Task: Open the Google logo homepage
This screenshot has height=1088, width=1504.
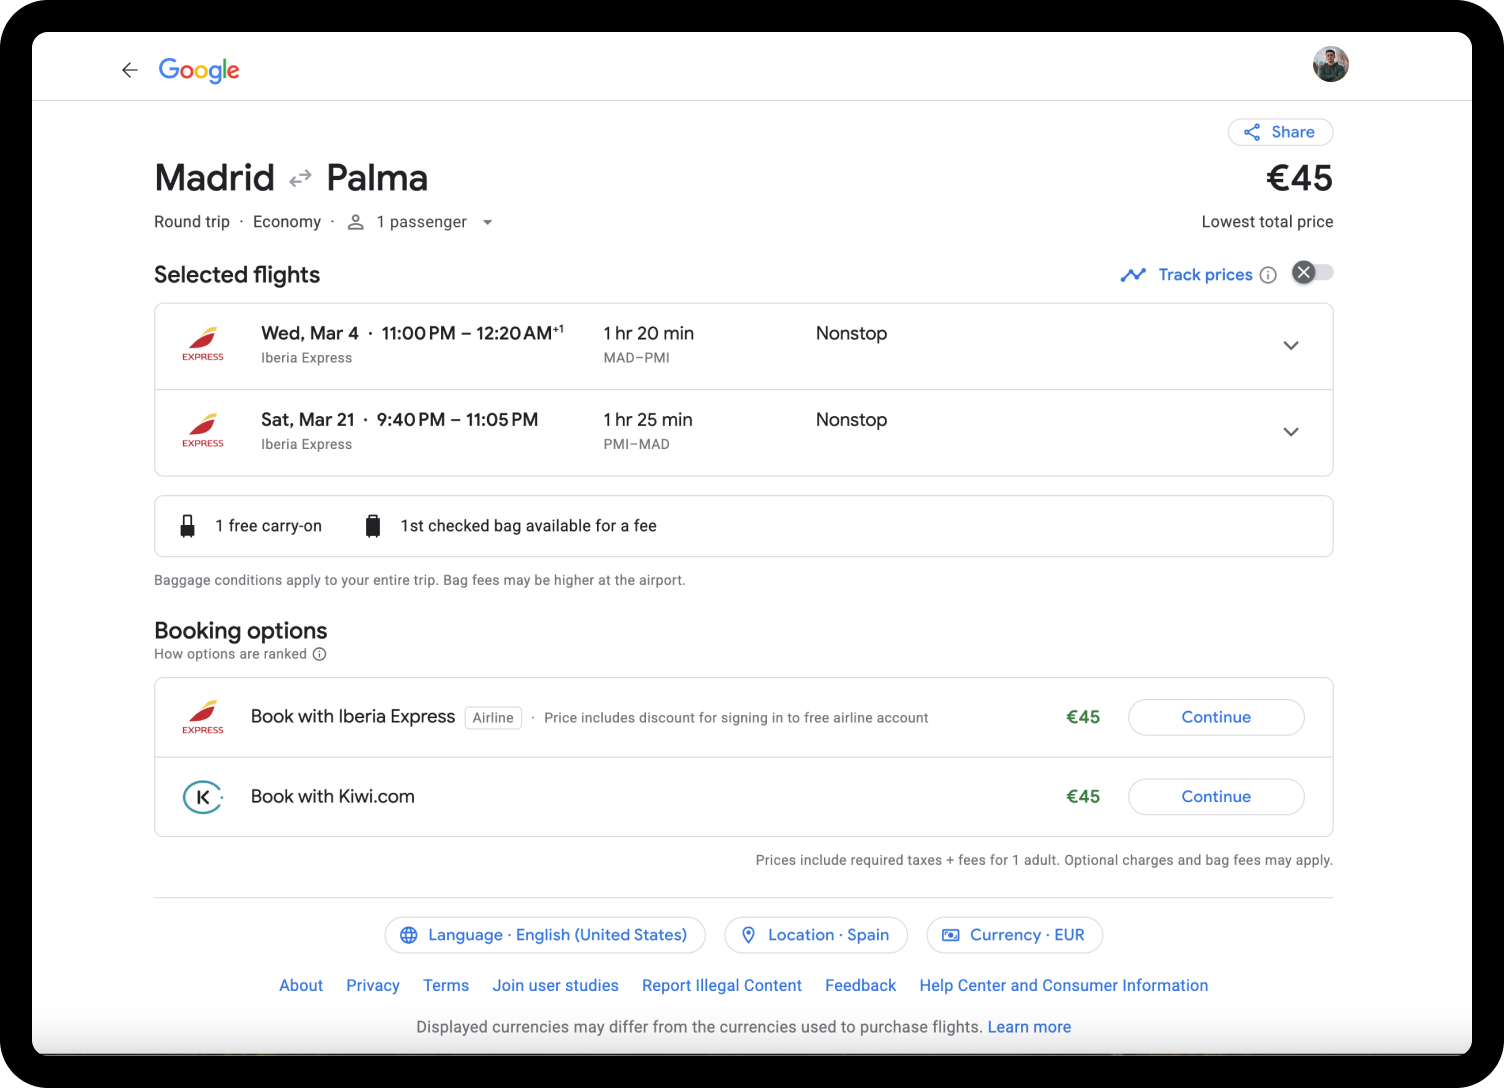Action: (x=199, y=70)
